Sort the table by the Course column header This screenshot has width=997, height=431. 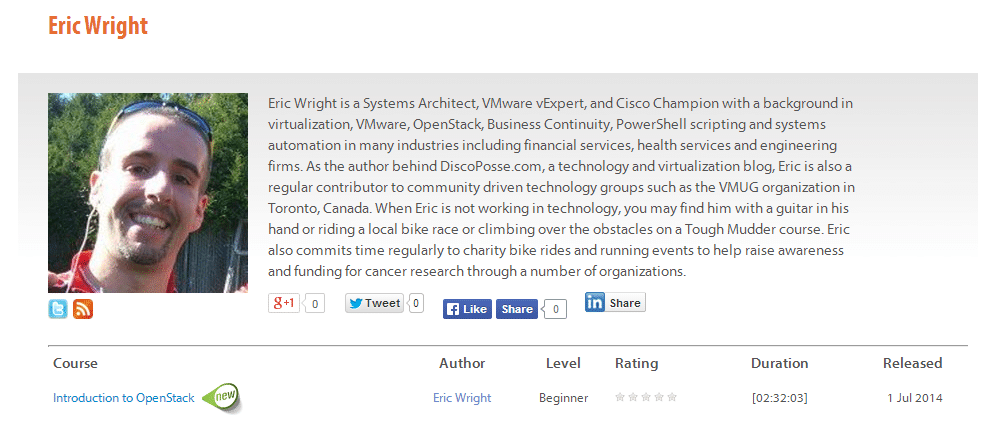(75, 363)
